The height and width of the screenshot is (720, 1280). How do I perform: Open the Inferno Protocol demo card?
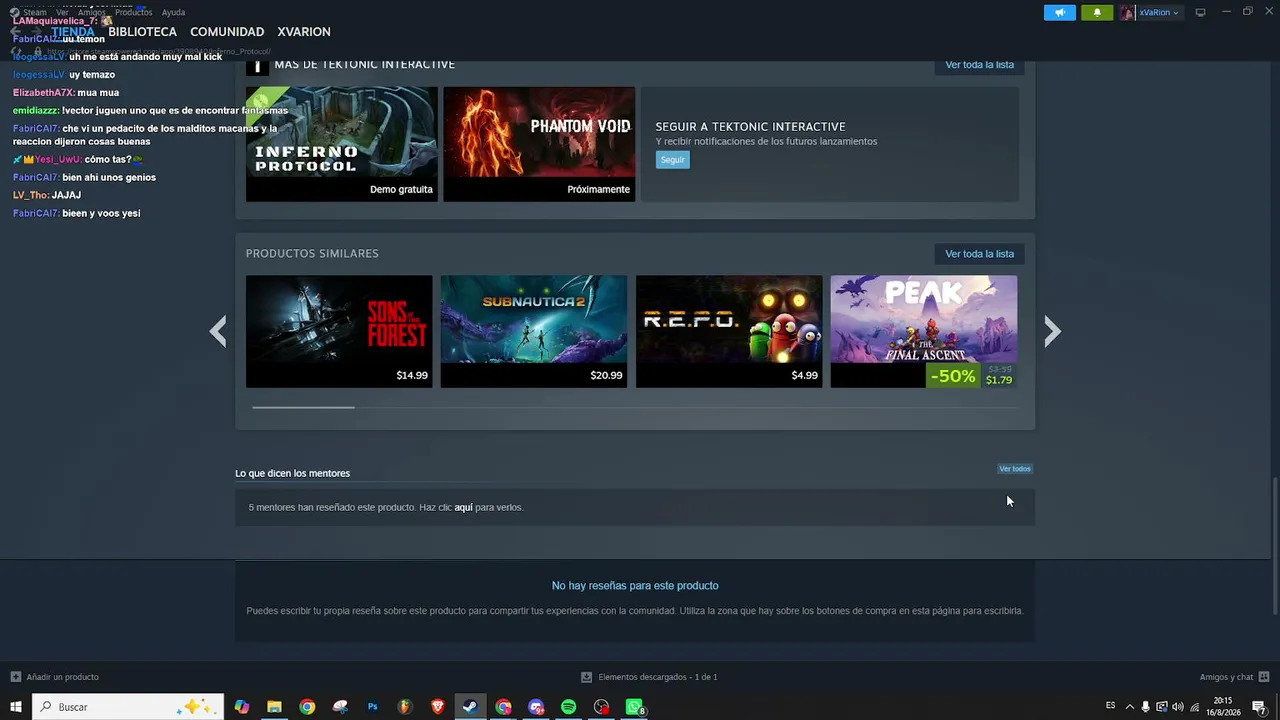tap(342, 144)
